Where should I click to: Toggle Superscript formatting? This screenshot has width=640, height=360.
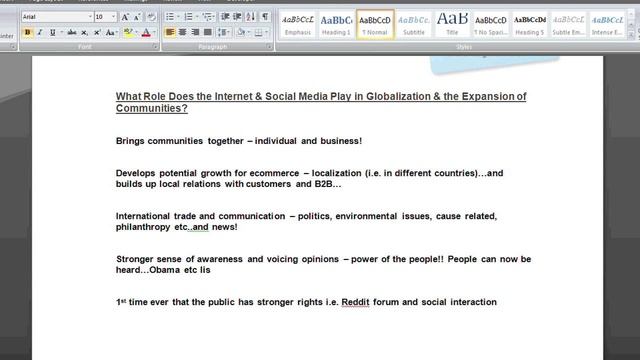(97, 32)
